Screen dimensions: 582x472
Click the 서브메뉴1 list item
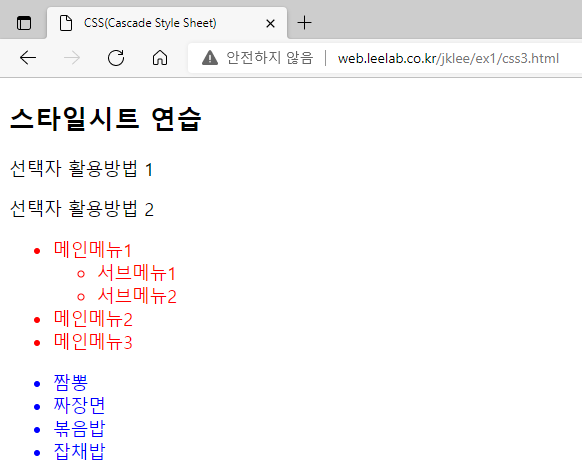point(136,273)
